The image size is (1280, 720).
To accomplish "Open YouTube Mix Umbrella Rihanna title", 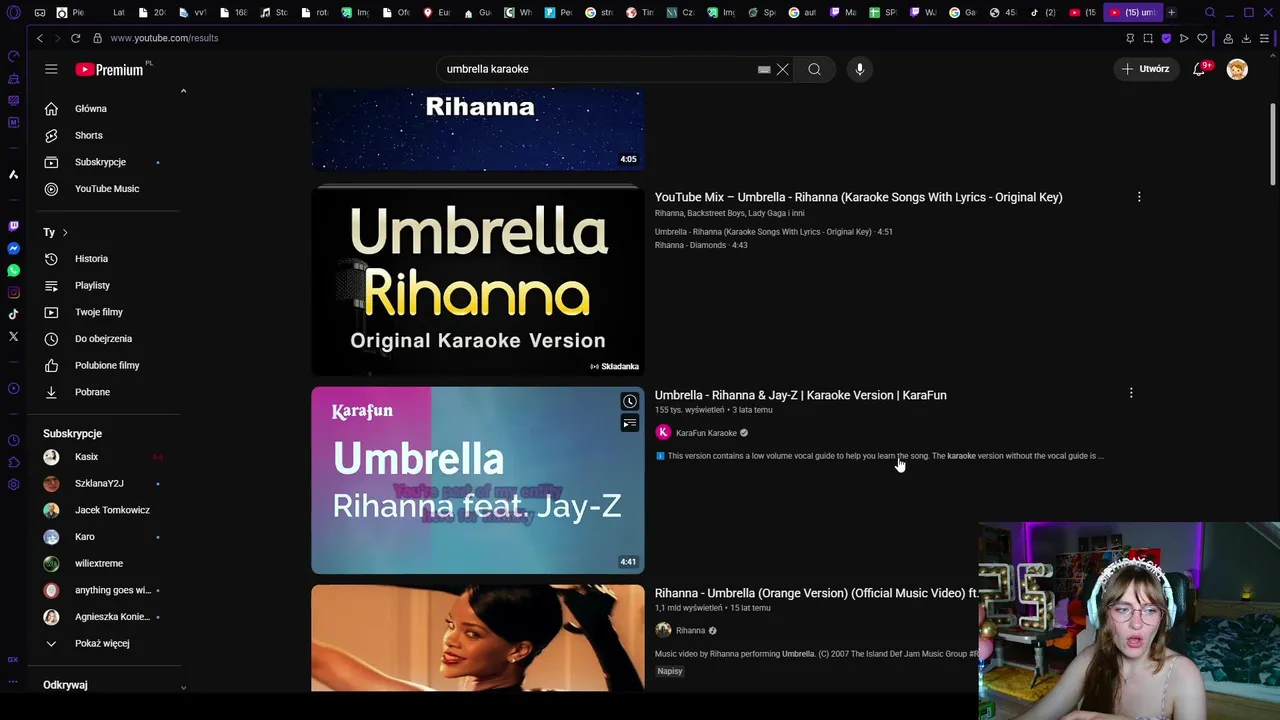I will click(x=858, y=197).
